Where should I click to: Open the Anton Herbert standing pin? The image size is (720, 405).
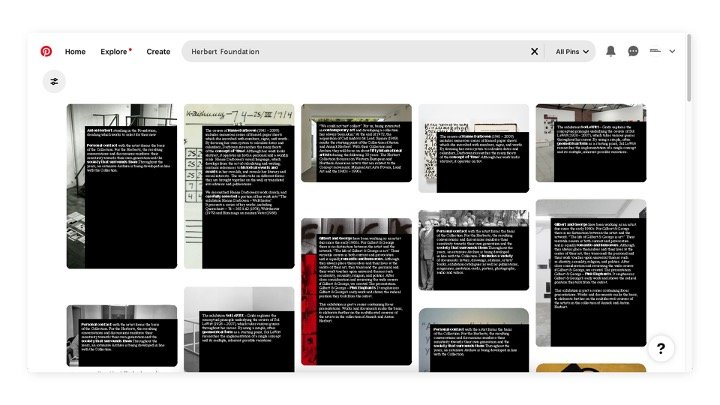122,186
